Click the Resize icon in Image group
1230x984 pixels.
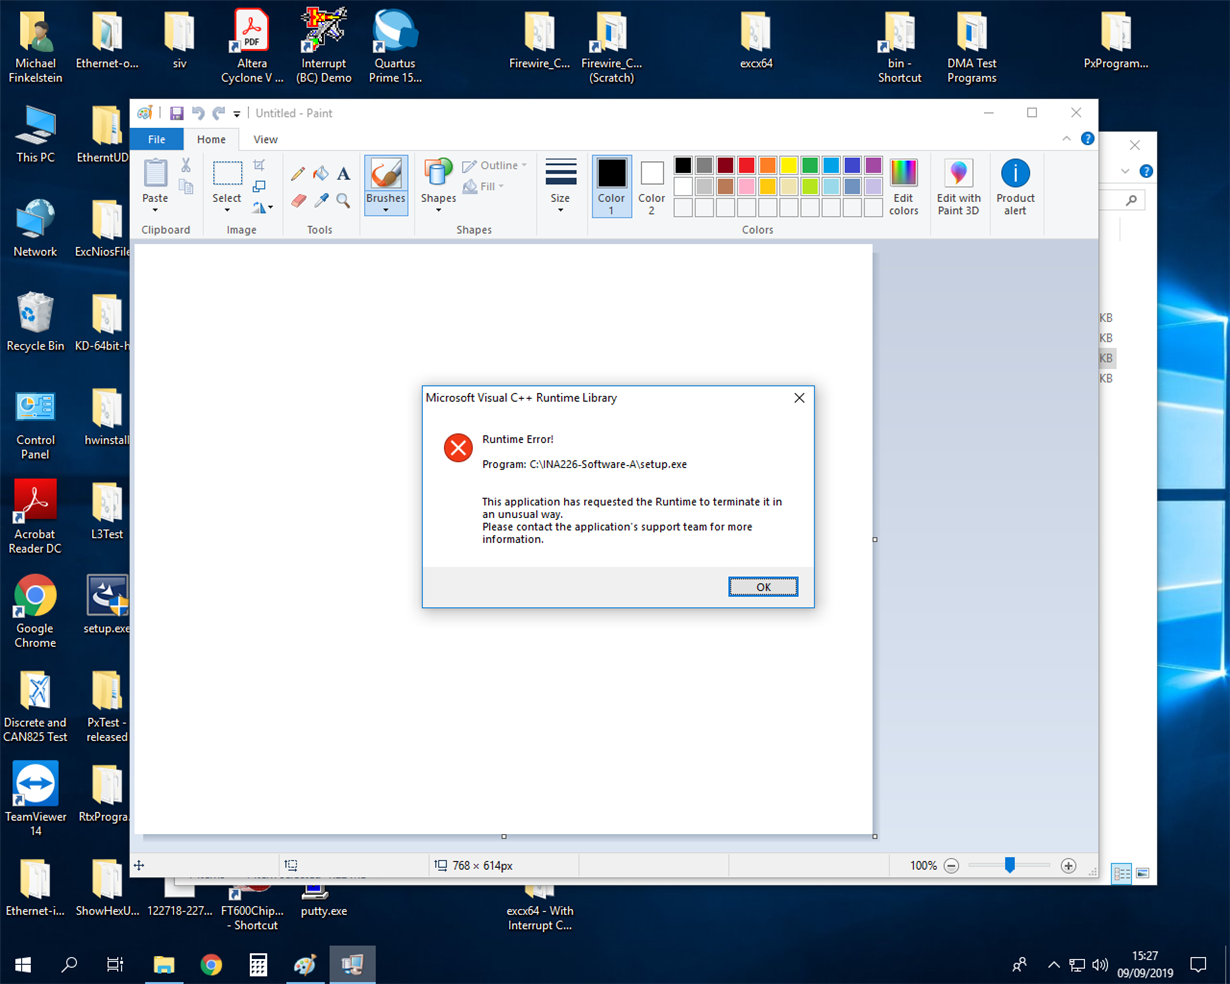[259, 186]
